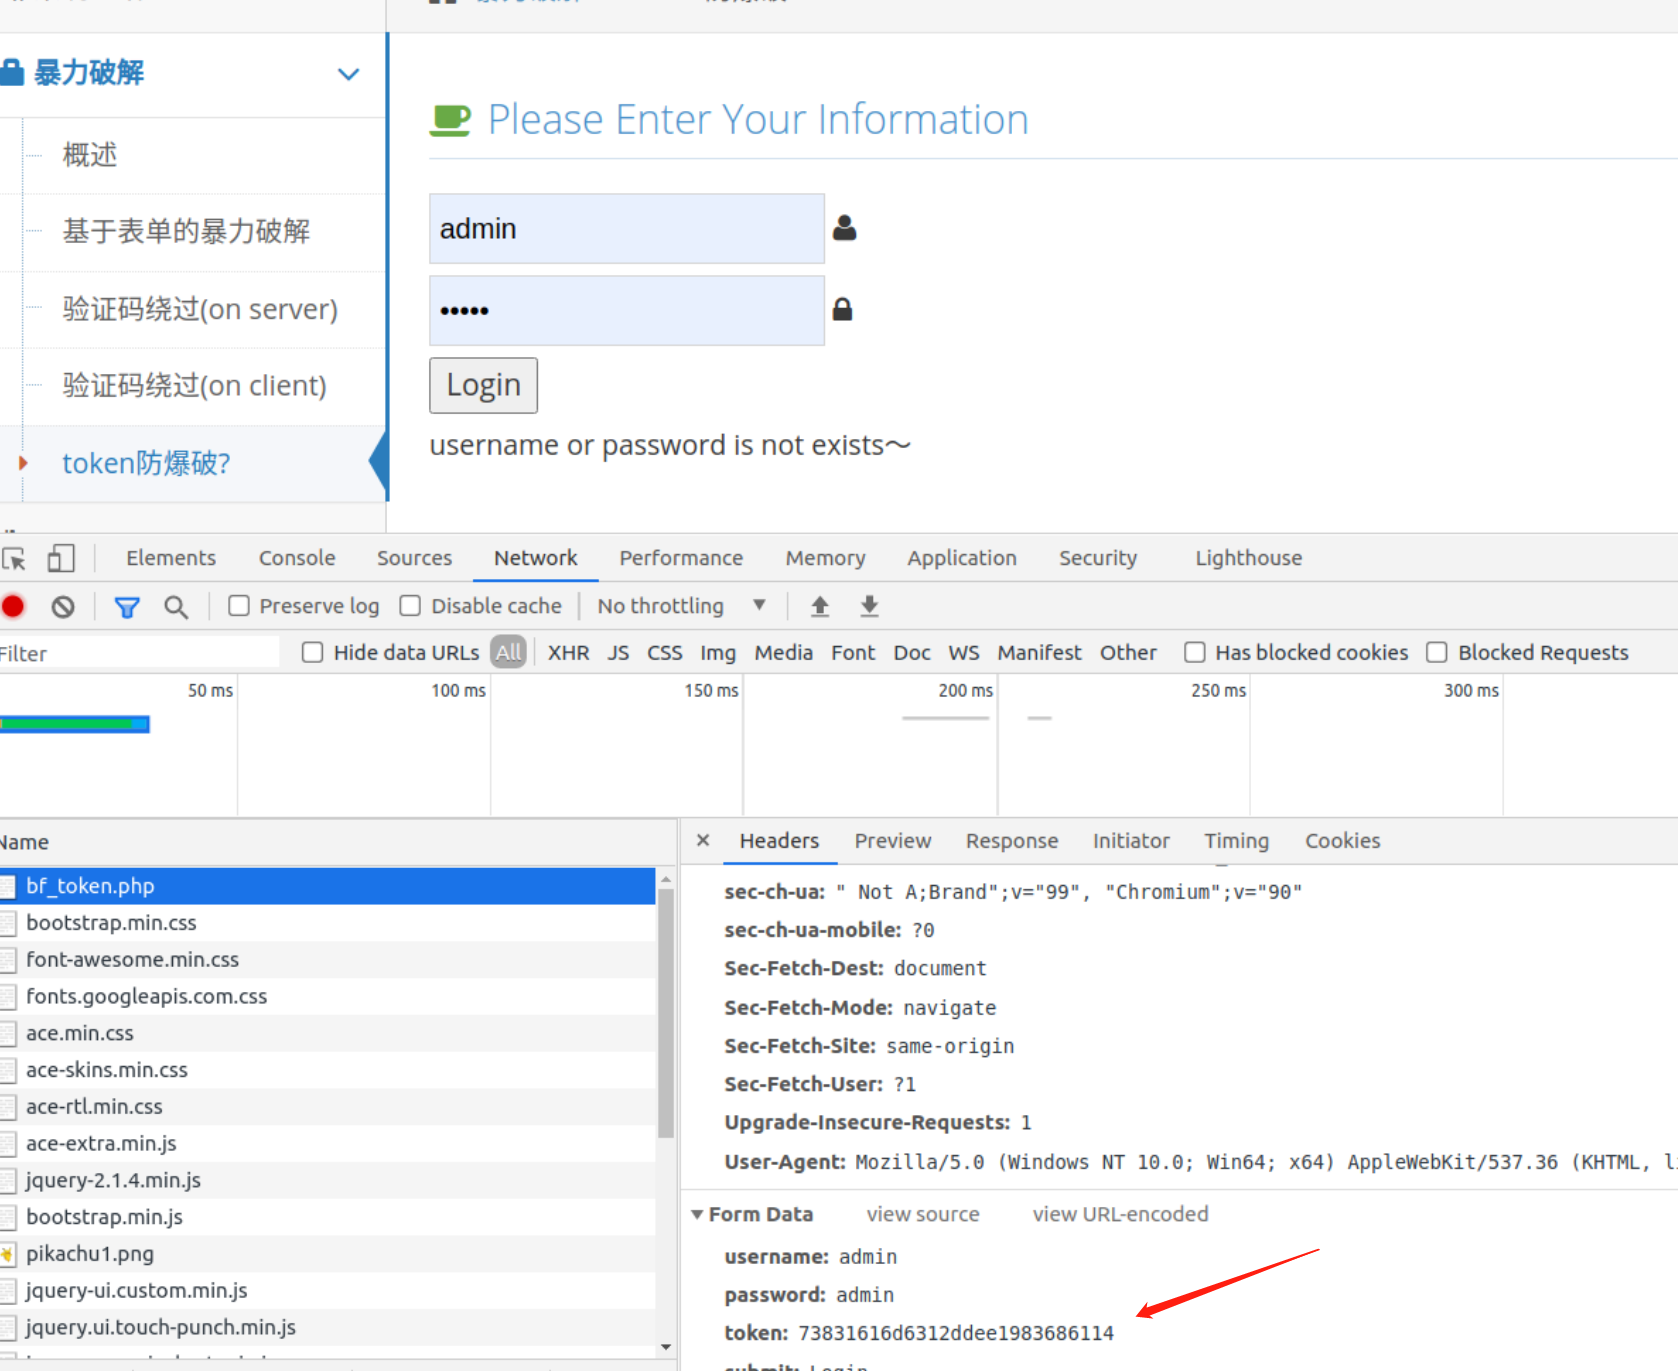This screenshot has width=1678, height=1371.
Task: Open the Security tab
Action: (1098, 558)
